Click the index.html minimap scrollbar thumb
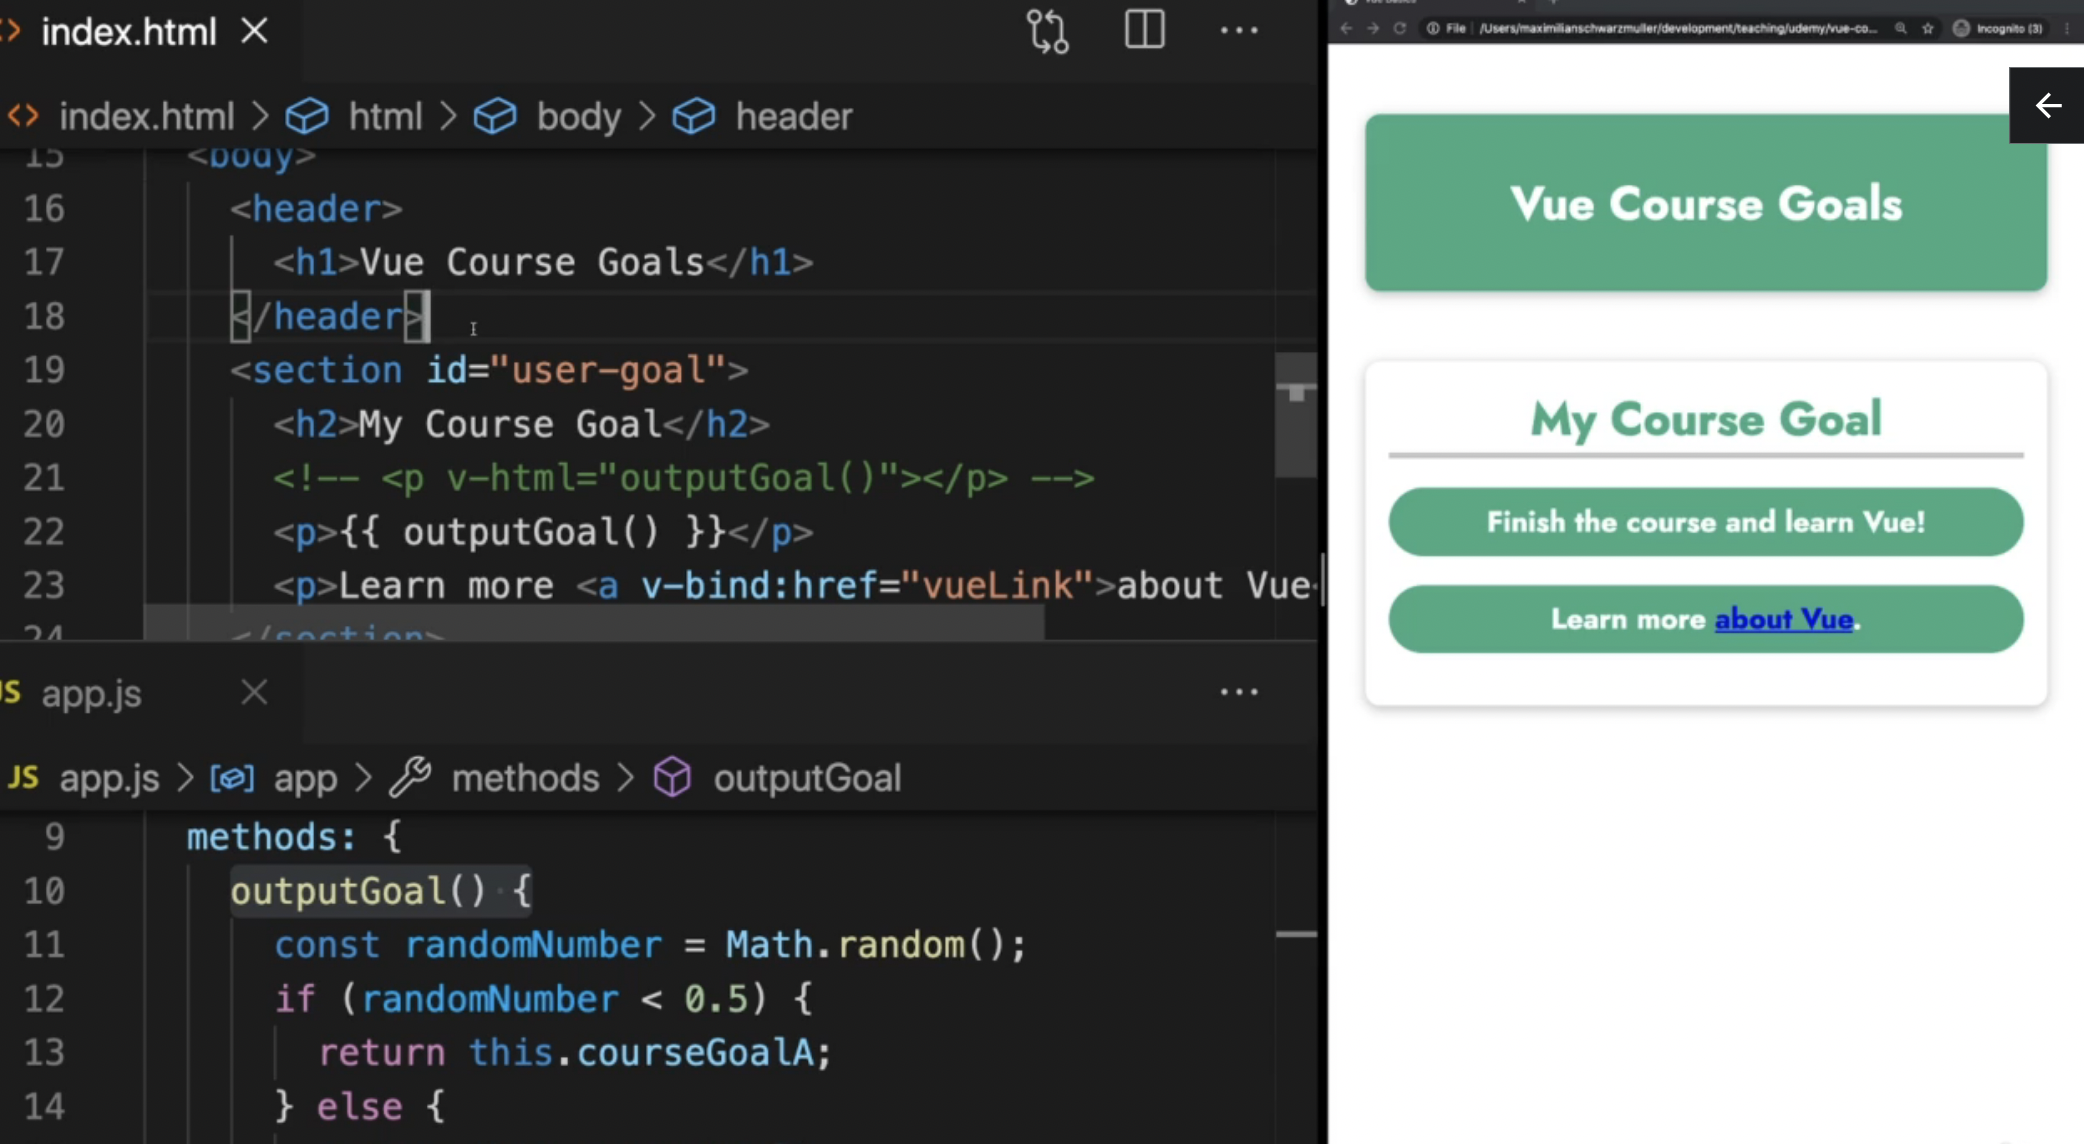Viewport: 2084px width, 1144px height. click(1296, 415)
